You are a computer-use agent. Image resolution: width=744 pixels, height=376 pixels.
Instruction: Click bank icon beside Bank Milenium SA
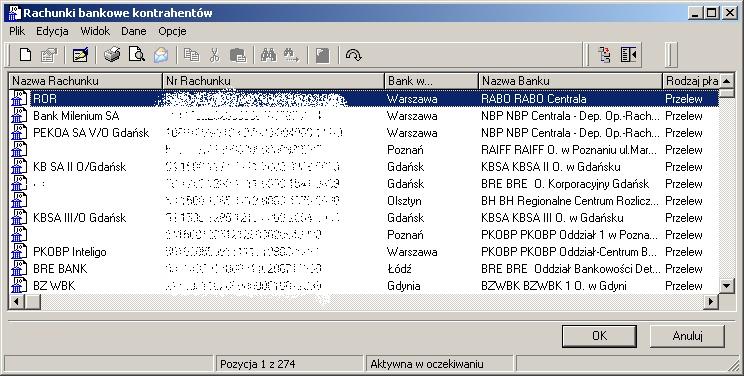[19, 116]
